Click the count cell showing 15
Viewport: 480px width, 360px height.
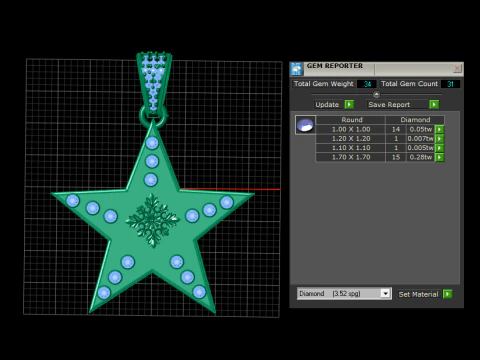(x=396, y=157)
